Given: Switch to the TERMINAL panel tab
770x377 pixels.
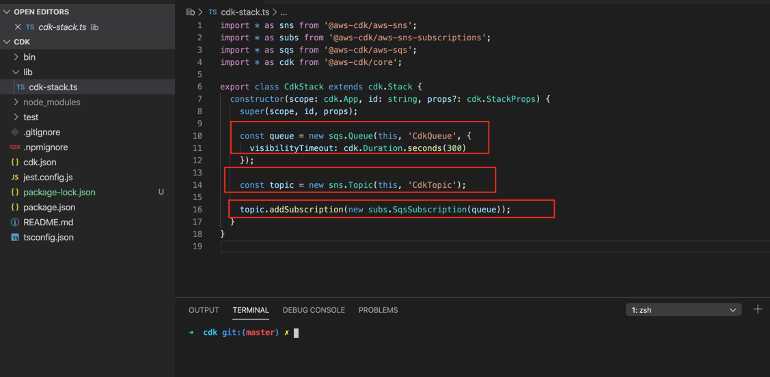Looking at the screenshot, I should coord(250,310).
